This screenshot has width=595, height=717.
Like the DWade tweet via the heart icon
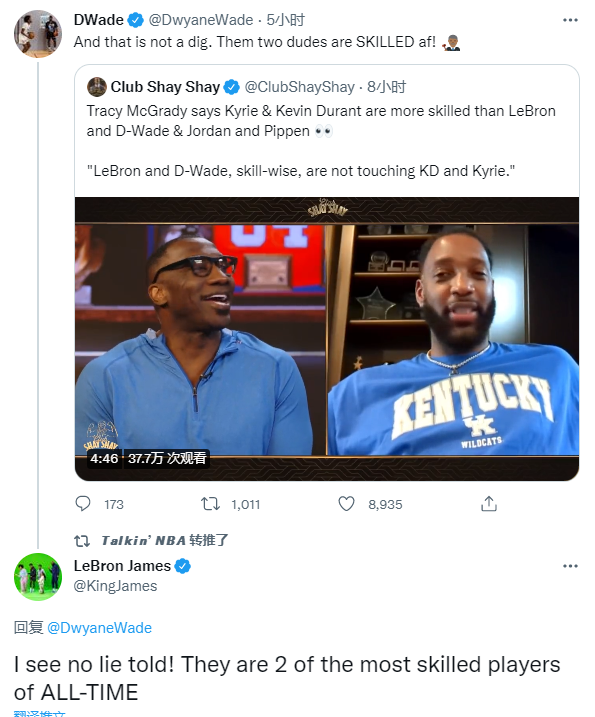(x=346, y=504)
